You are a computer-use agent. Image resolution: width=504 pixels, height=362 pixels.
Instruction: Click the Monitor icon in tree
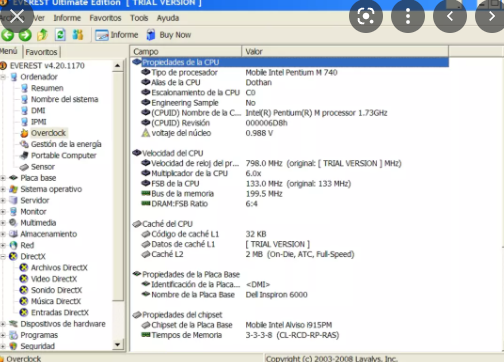click(13, 212)
